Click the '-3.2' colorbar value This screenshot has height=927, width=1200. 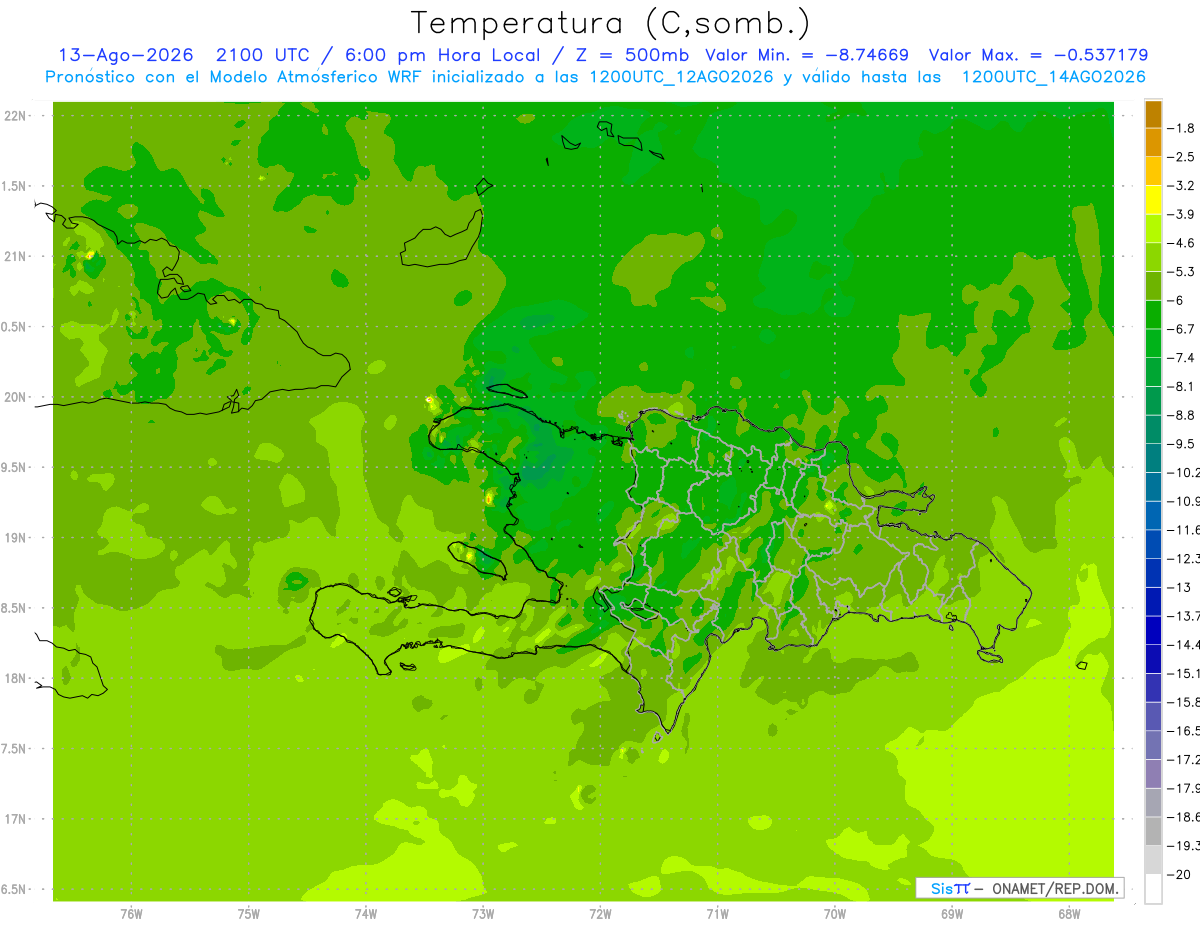1182,185
